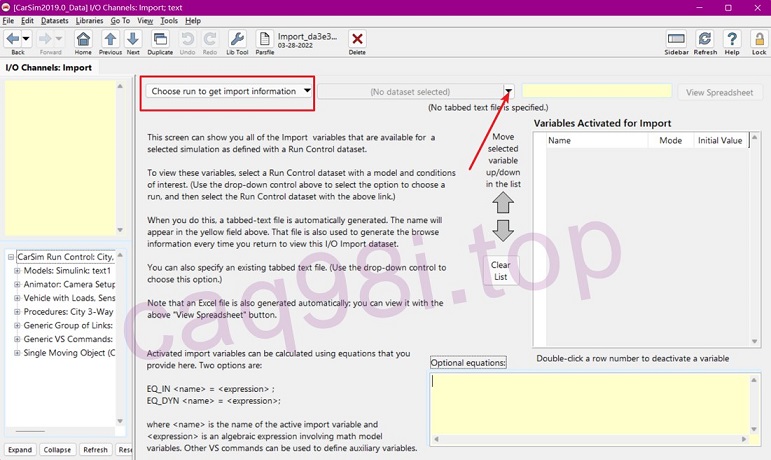Go to Next dataset icon

[x=133, y=39]
